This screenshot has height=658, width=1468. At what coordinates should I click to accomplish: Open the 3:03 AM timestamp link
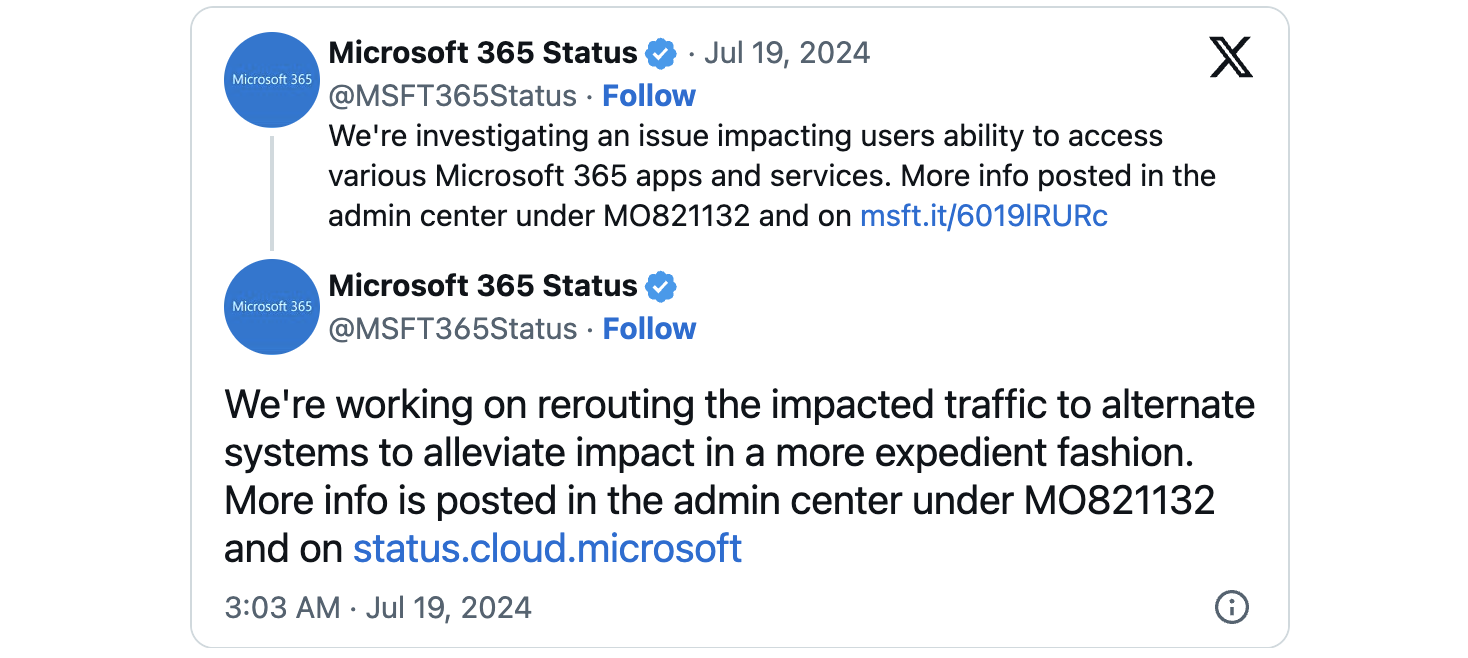click(x=378, y=607)
